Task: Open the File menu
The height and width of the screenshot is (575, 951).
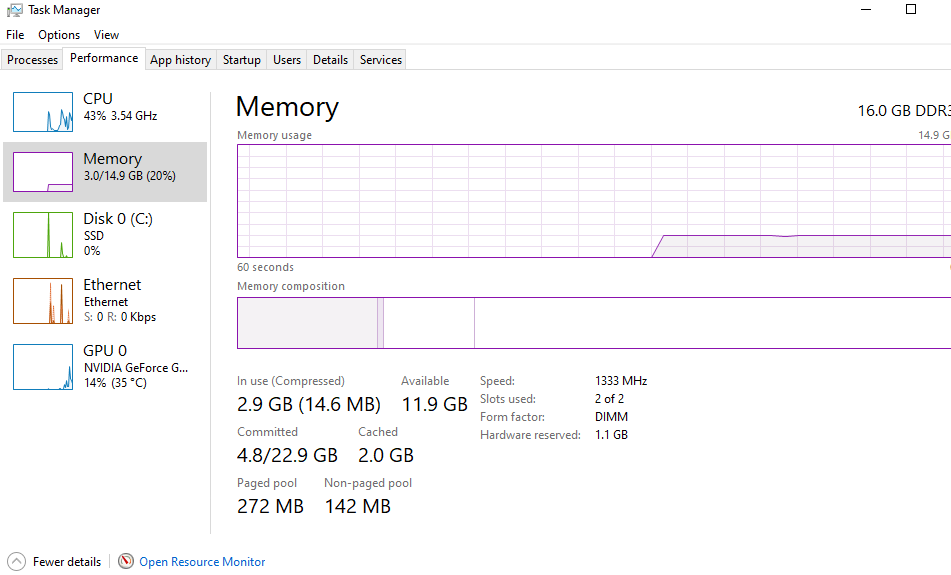Action: (15, 35)
